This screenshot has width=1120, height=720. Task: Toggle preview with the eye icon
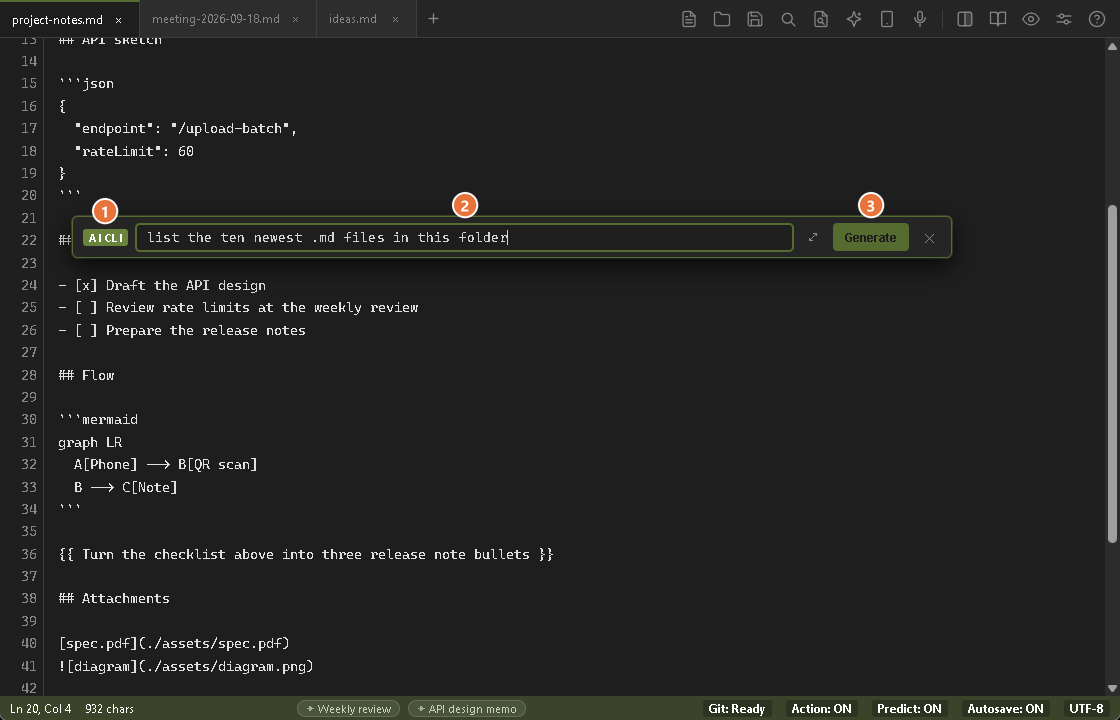pyautogui.click(x=1031, y=19)
